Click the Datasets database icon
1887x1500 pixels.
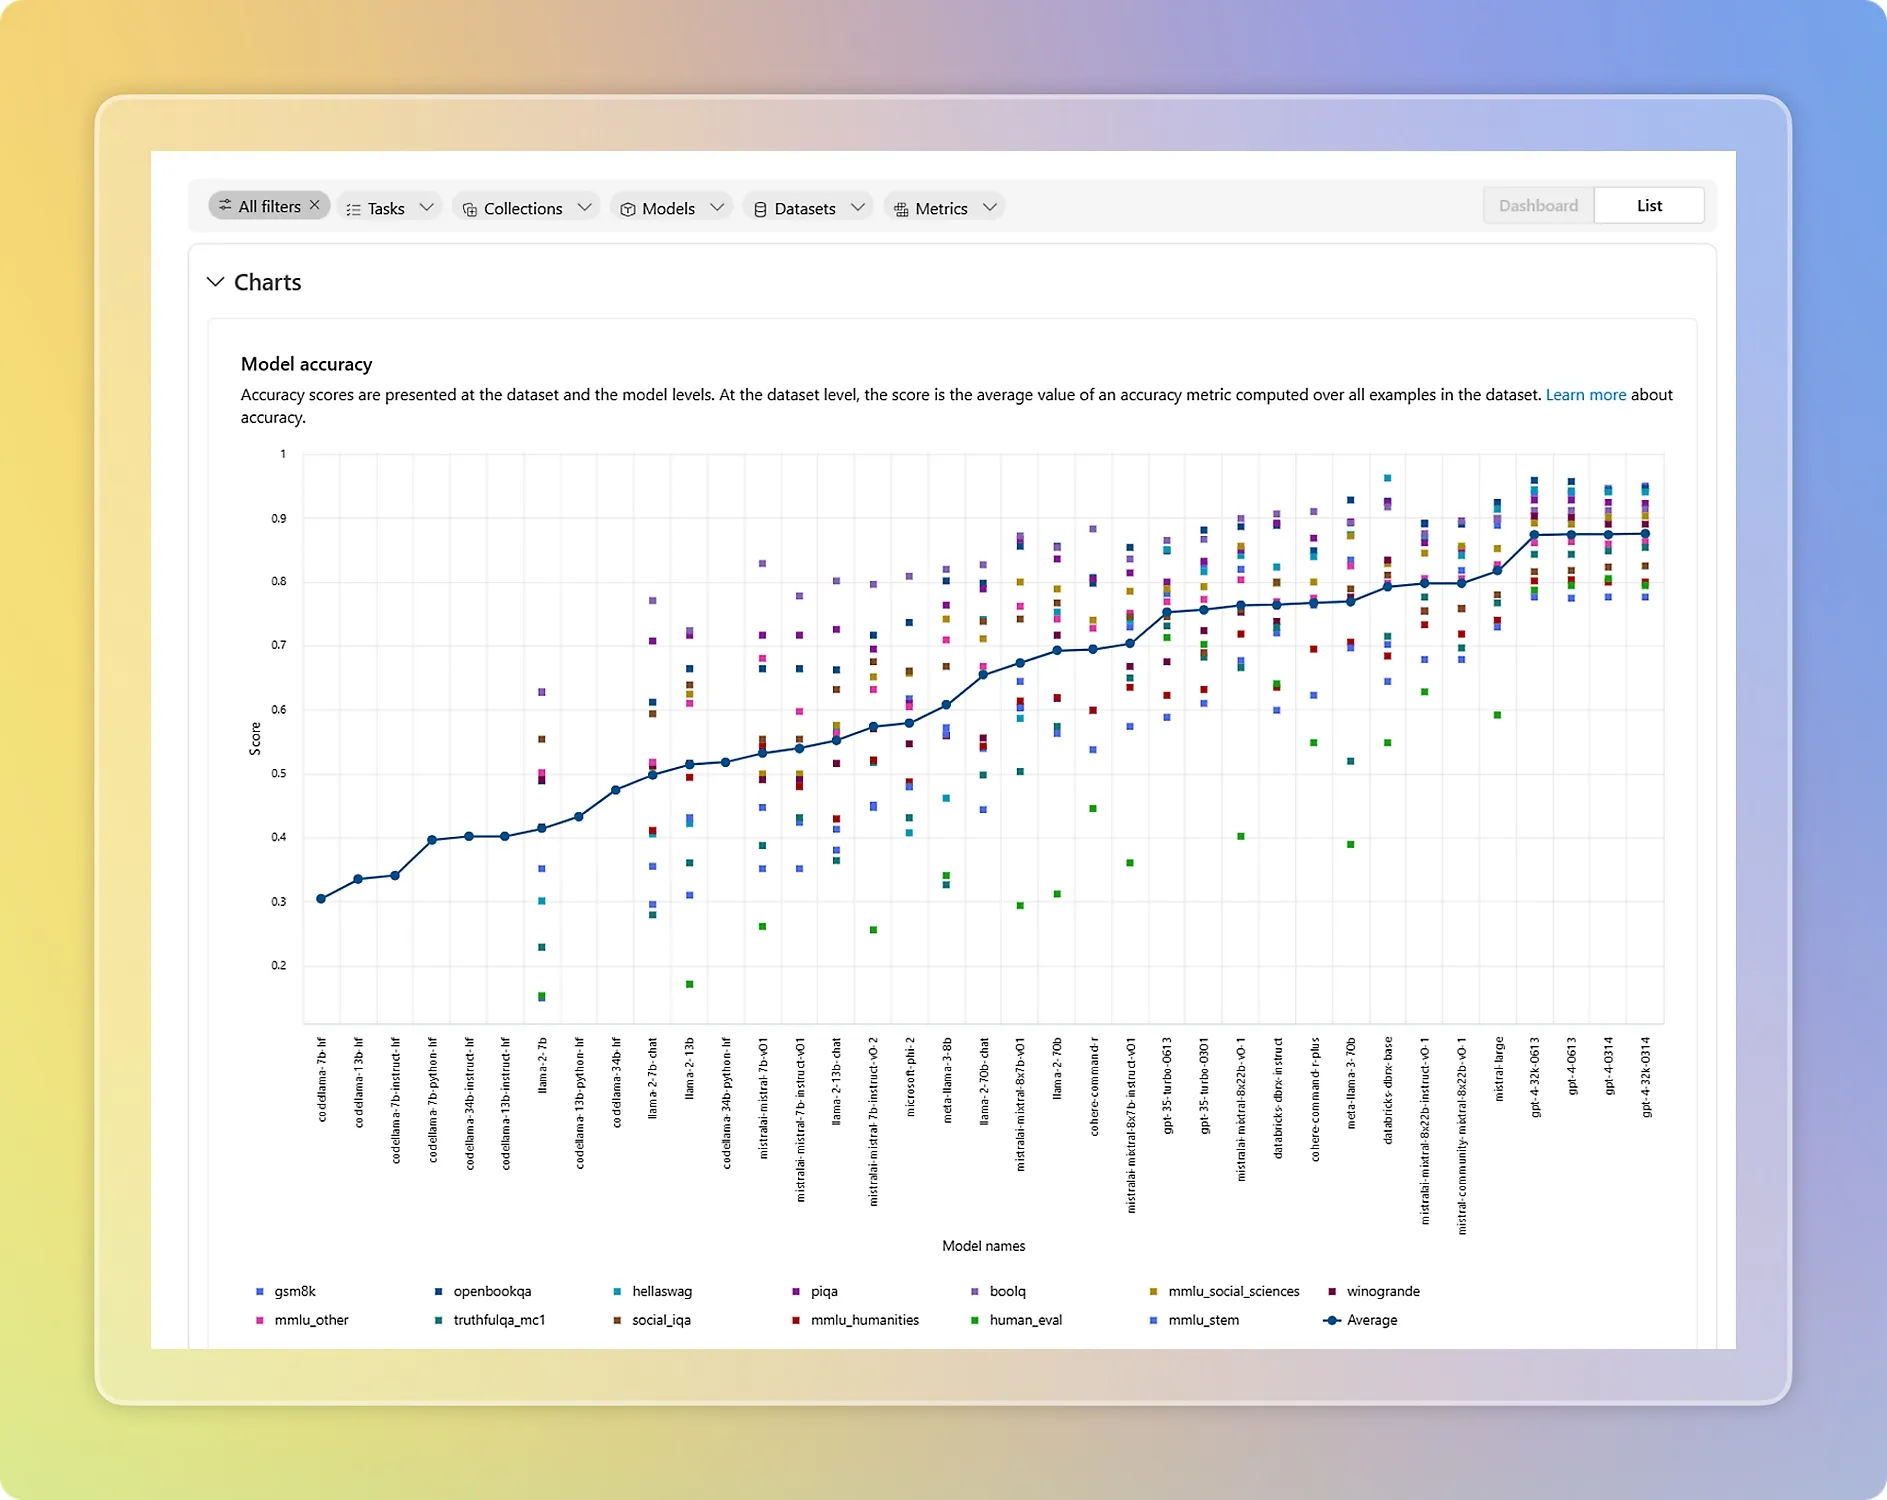click(760, 209)
